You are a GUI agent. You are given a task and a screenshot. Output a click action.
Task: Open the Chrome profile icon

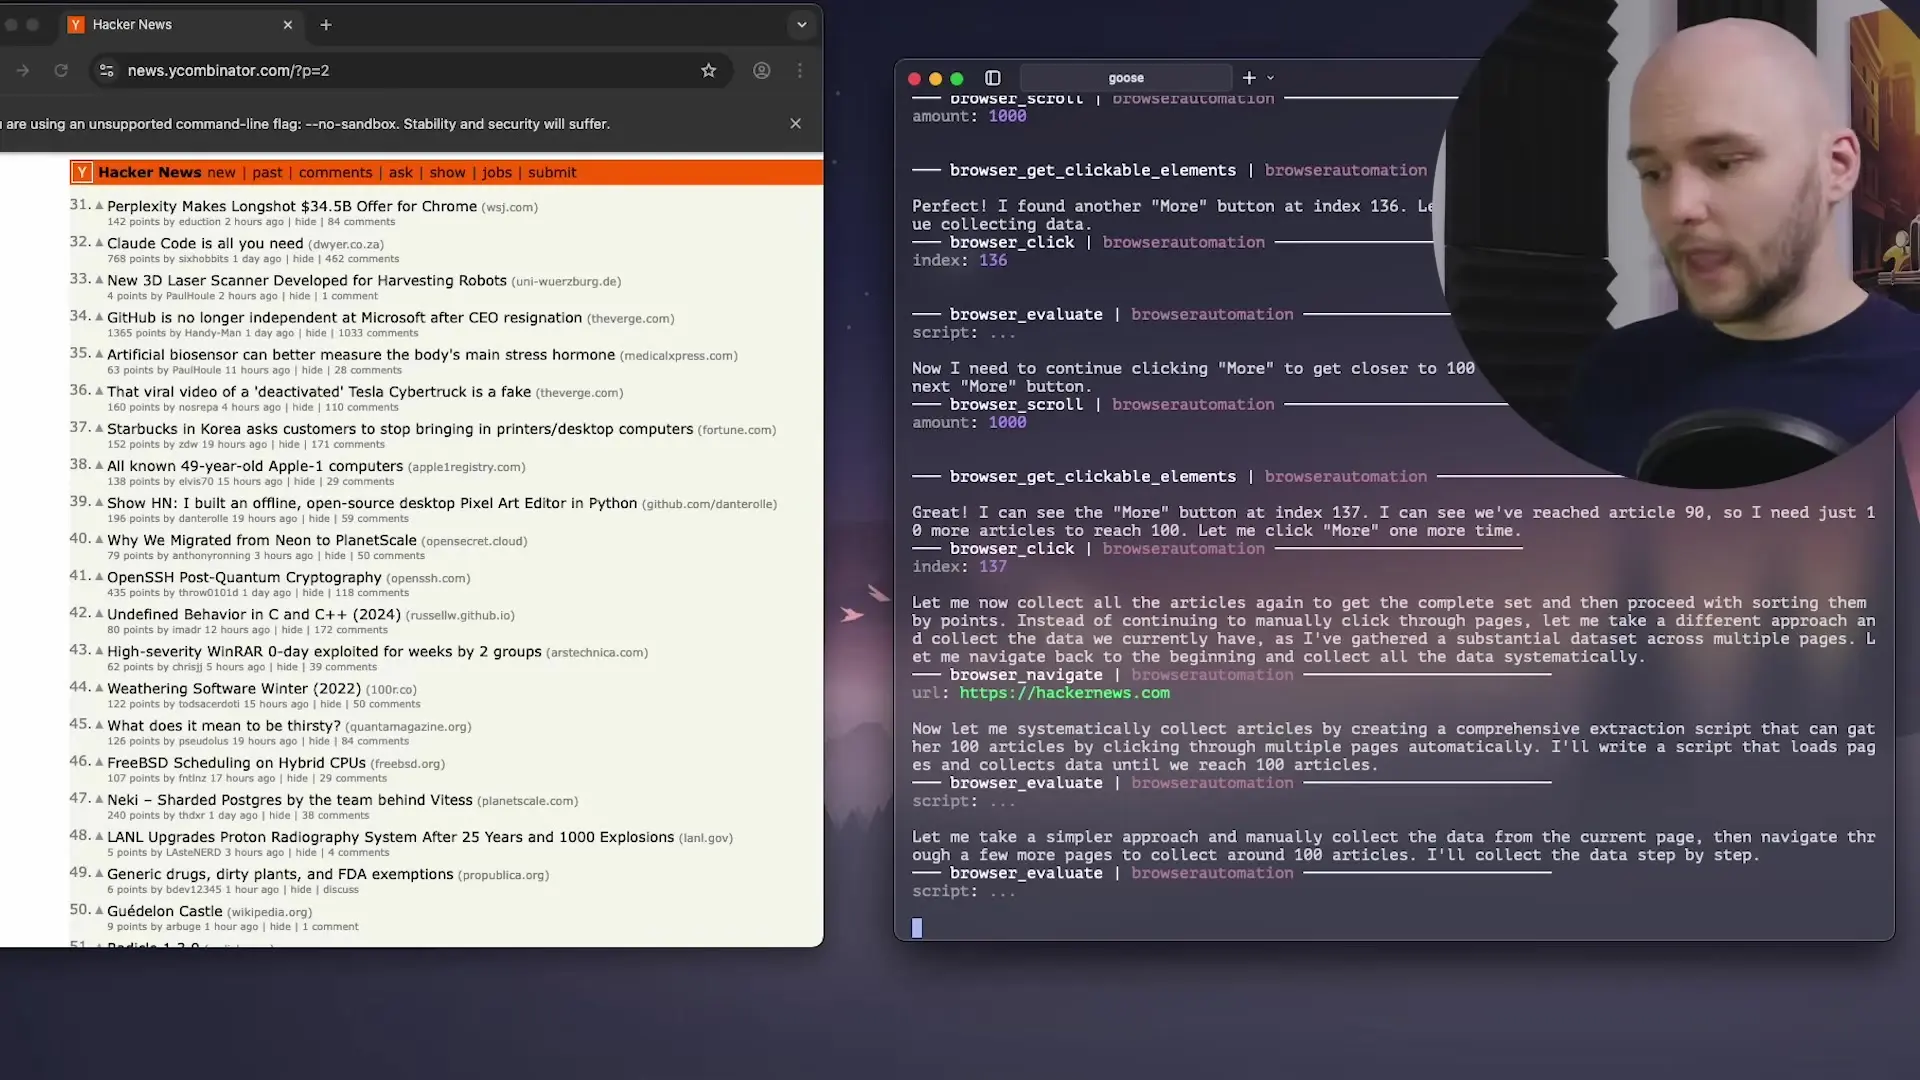[x=762, y=70]
